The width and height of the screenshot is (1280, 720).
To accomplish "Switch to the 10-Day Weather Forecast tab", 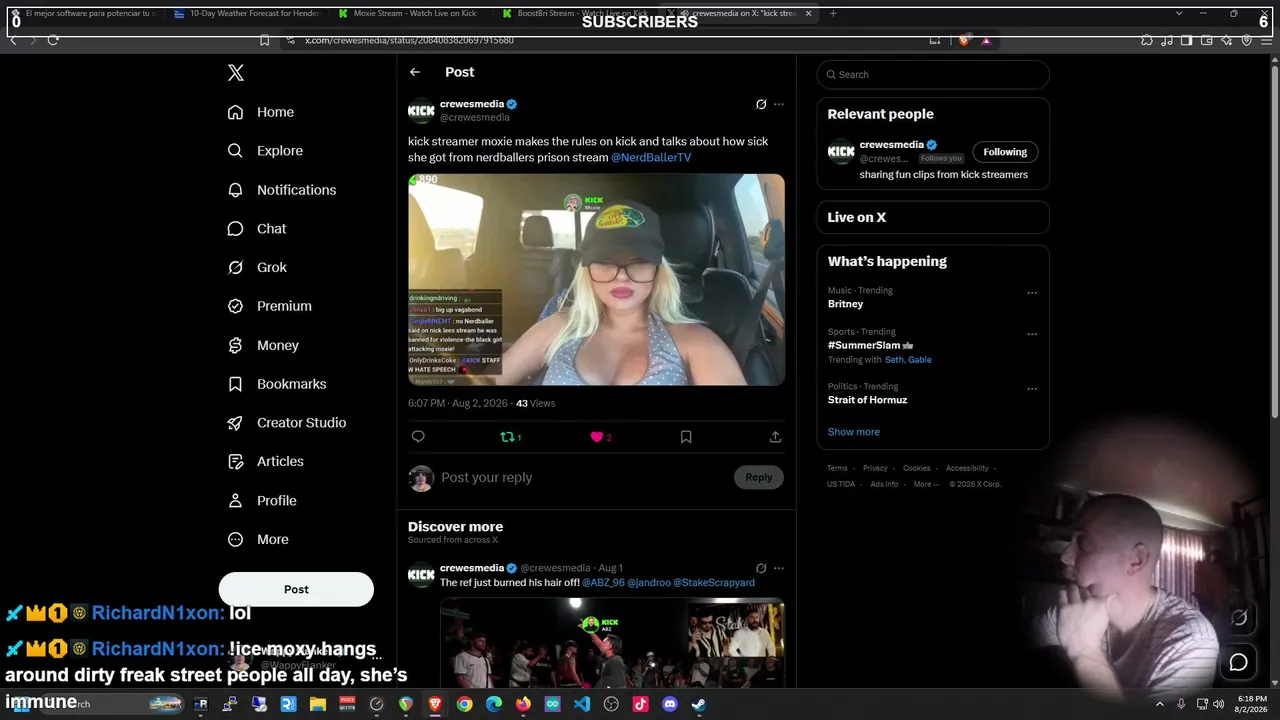I will (x=245, y=13).
